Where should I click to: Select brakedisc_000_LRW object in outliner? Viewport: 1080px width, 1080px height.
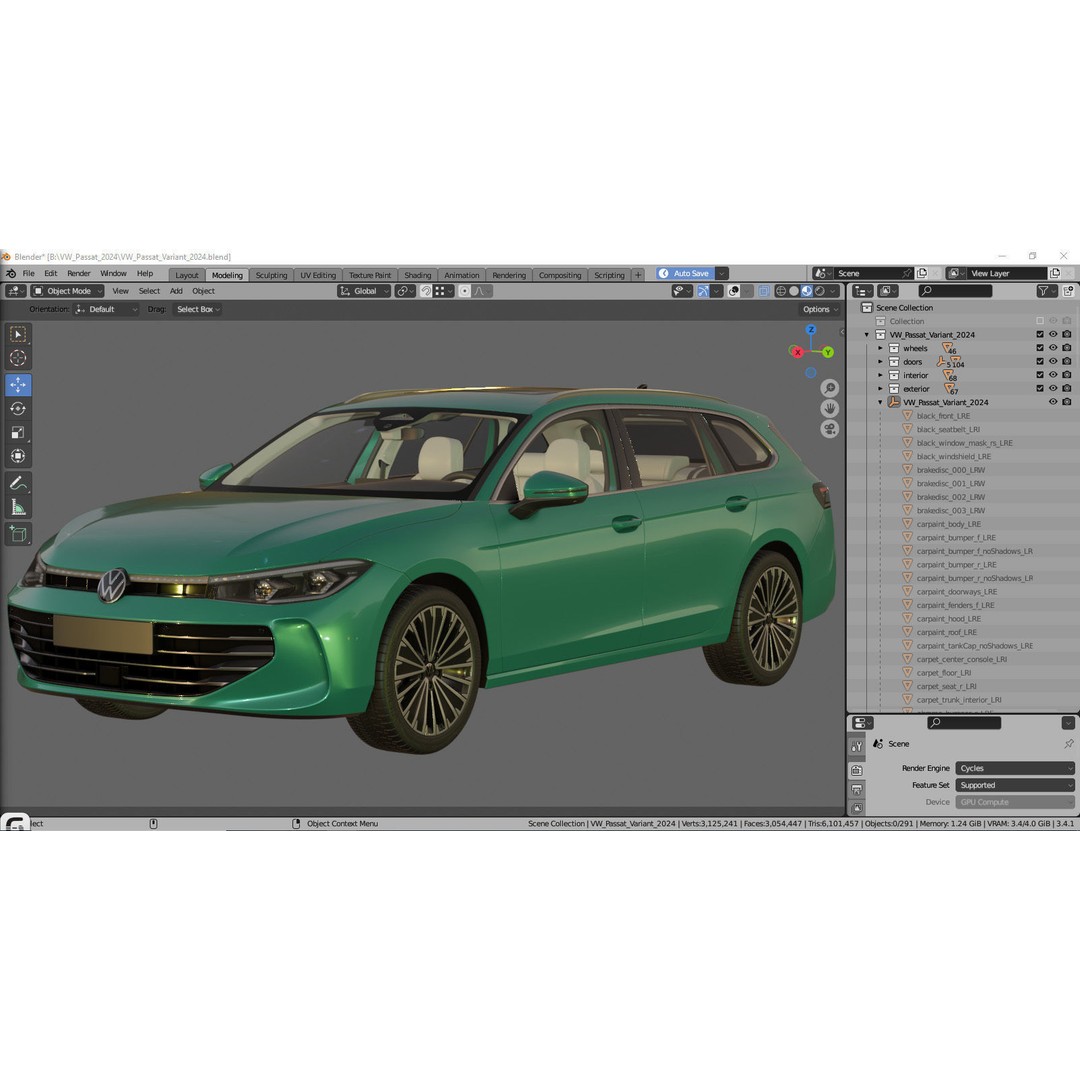(x=951, y=470)
